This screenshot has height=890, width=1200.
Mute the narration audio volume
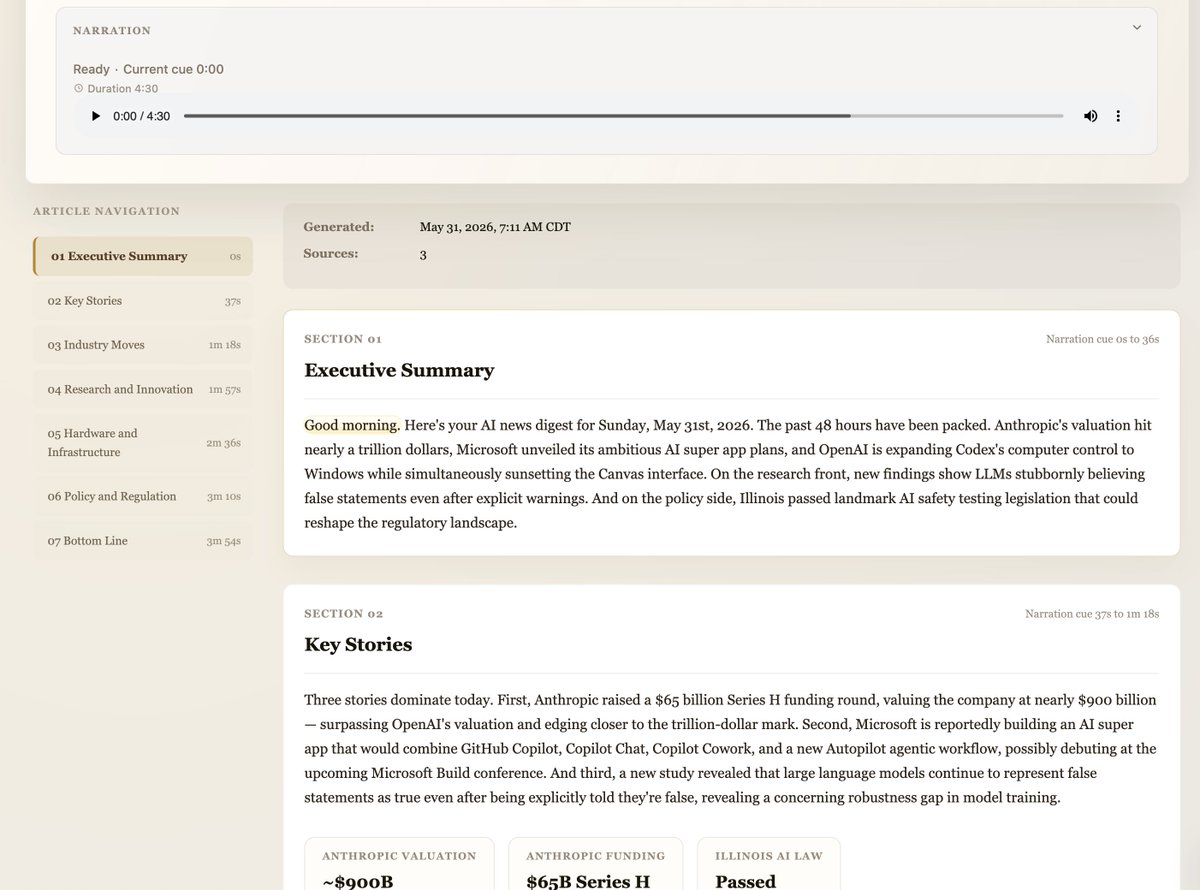coord(1090,116)
